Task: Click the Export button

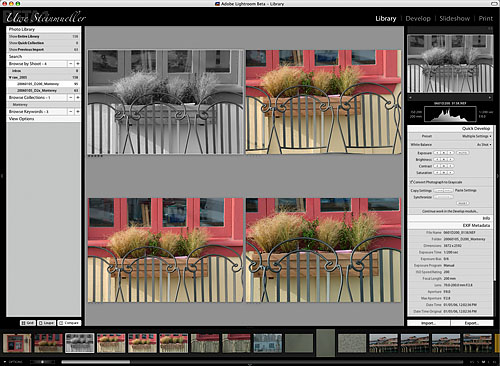Action: tap(472, 323)
